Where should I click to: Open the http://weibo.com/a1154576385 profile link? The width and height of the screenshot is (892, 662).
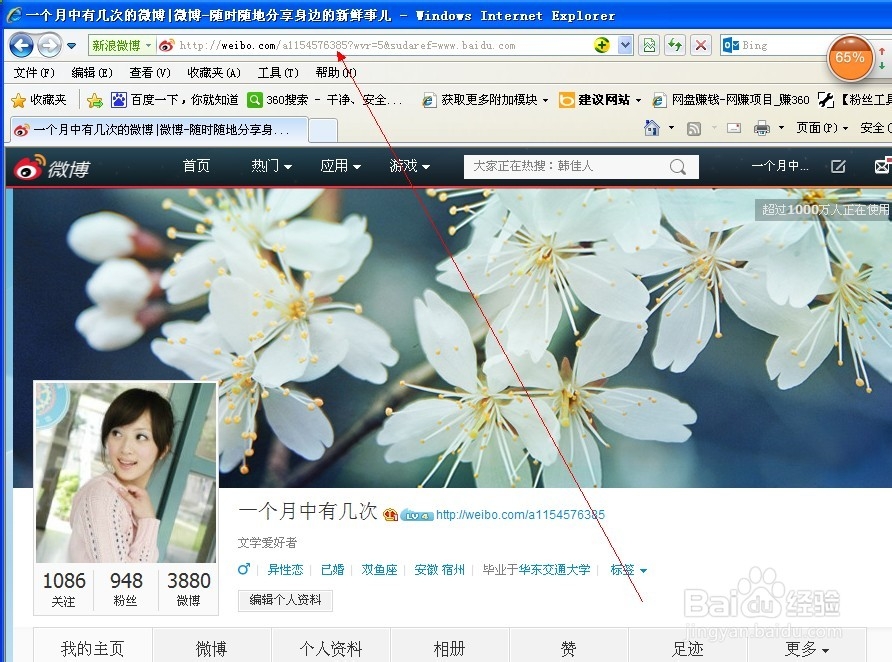point(521,515)
